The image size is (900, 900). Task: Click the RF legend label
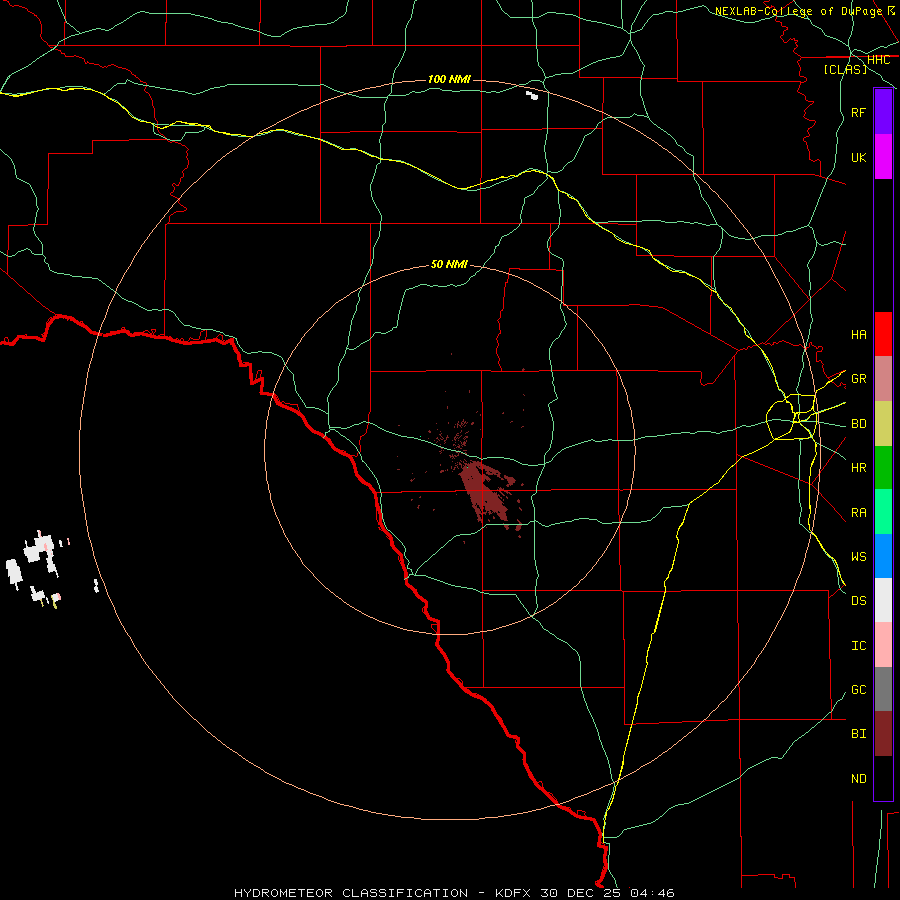[x=858, y=112]
